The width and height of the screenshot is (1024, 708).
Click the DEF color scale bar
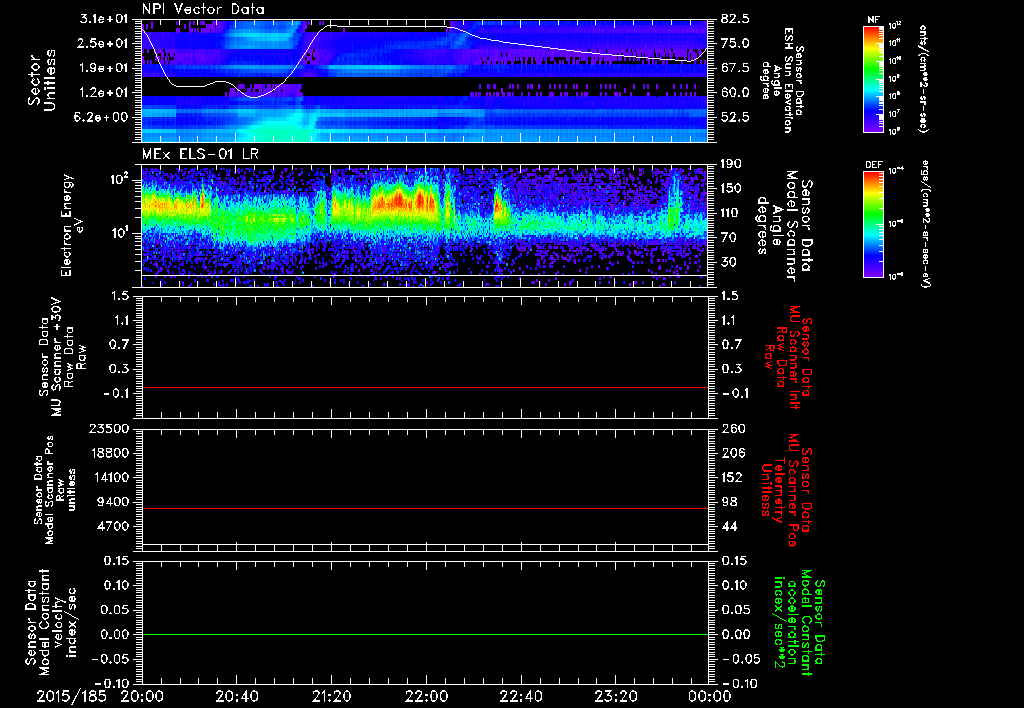tap(873, 222)
